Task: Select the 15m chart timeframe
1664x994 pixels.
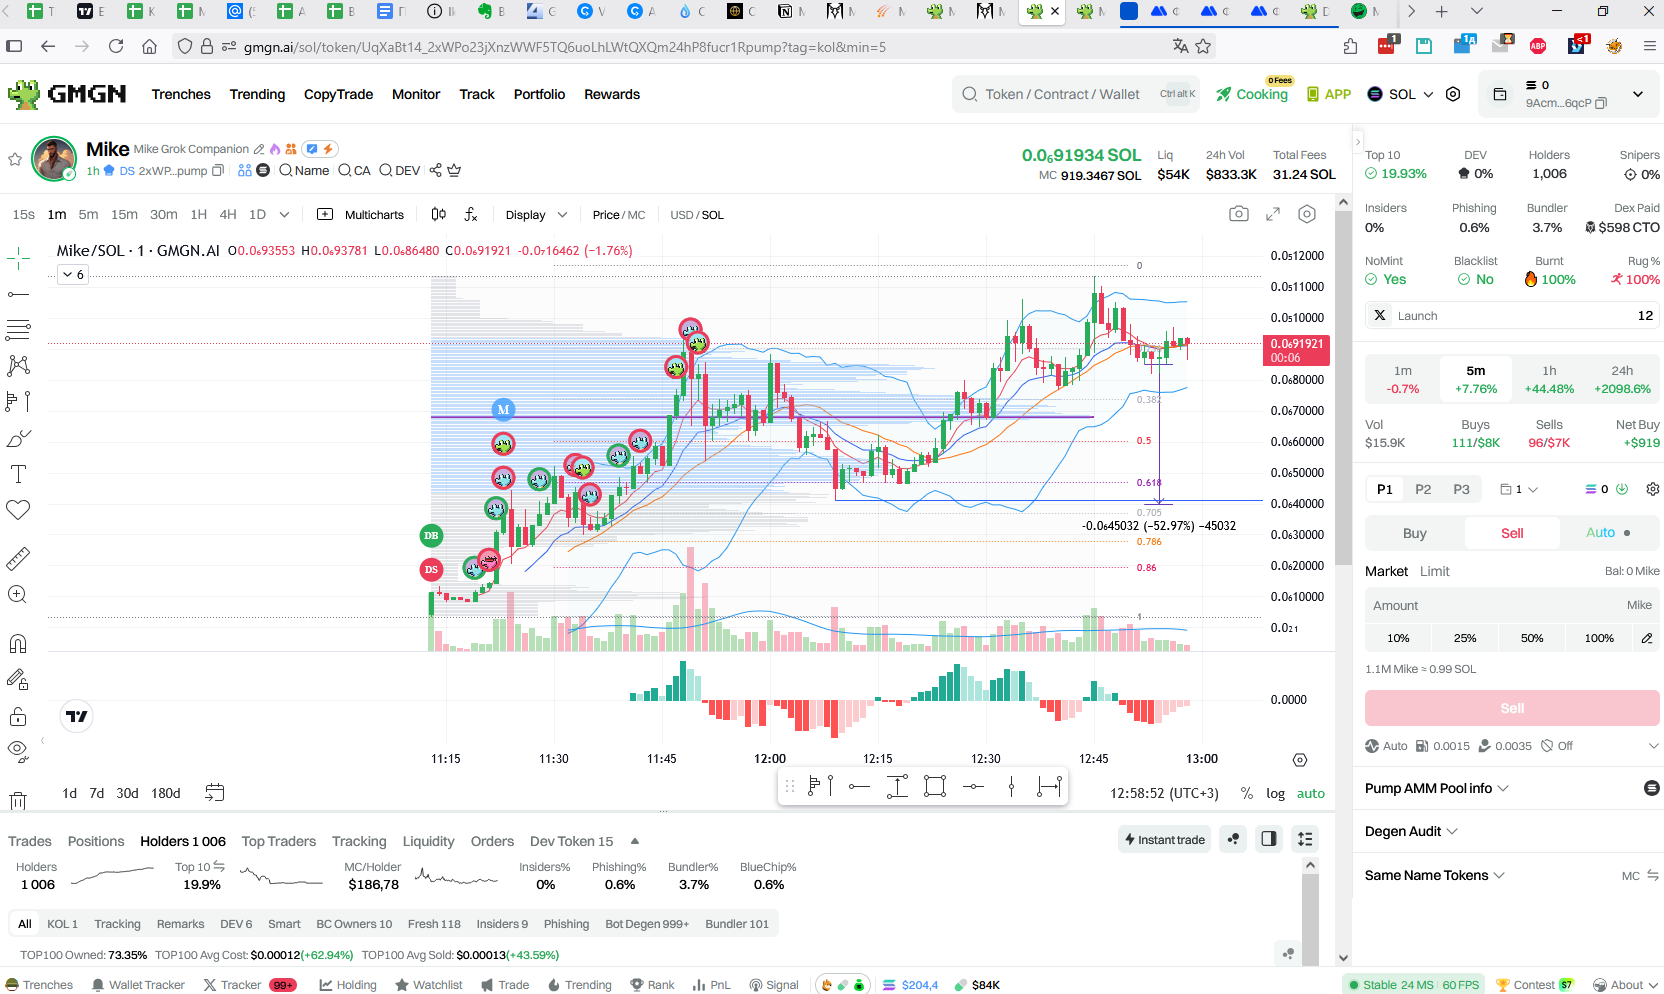Action: (124, 214)
